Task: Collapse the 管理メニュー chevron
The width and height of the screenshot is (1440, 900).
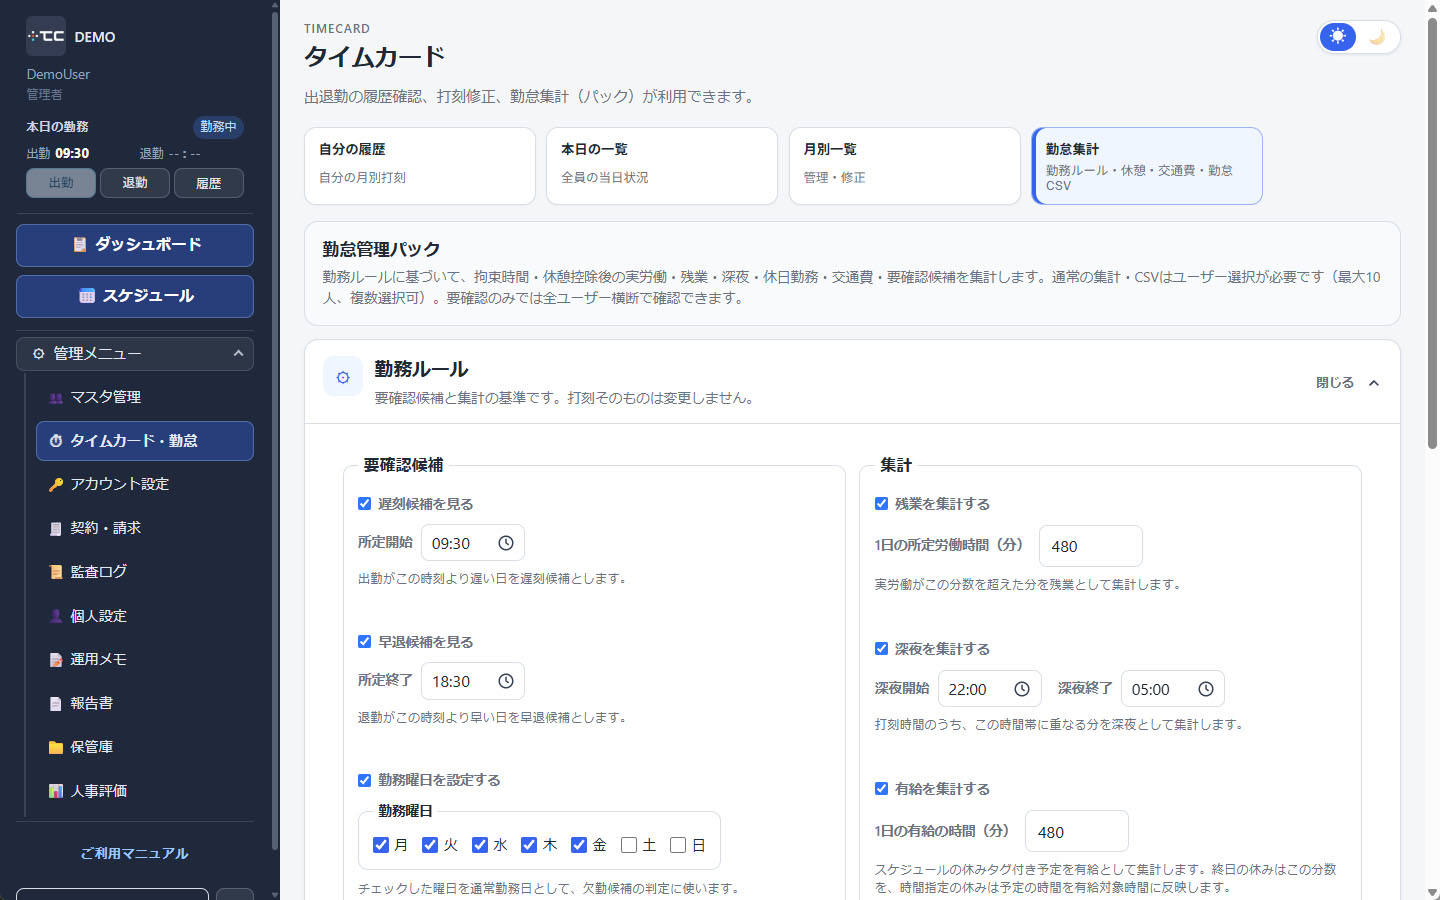Action: [238, 353]
